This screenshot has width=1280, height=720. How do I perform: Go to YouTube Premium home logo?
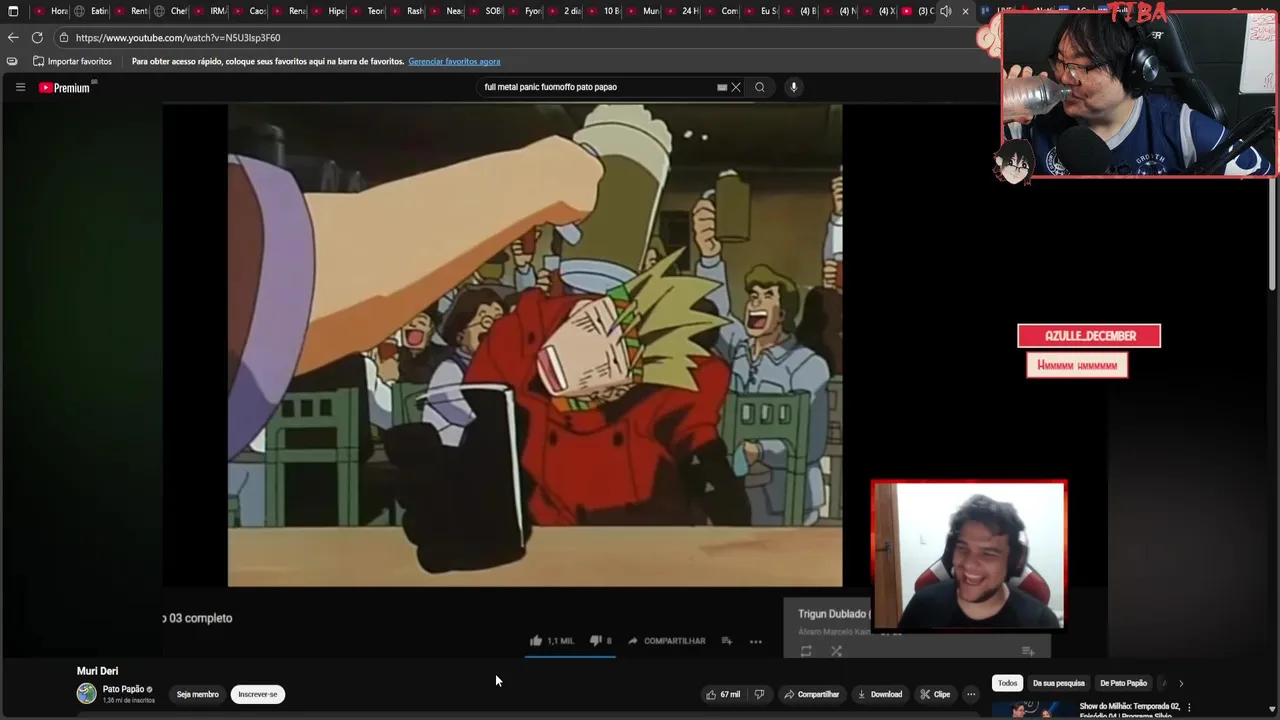(x=65, y=88)
